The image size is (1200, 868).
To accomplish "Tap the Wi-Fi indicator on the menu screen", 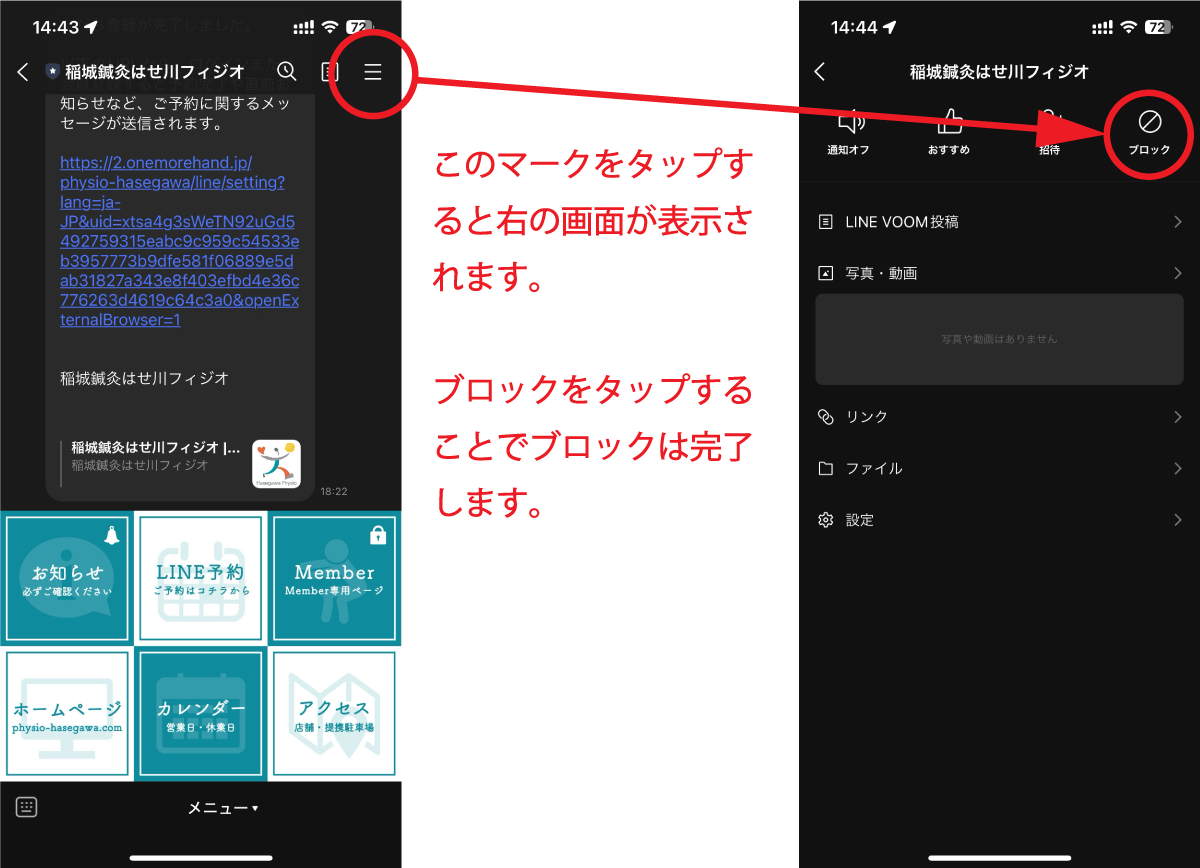I will (1129, 27).
